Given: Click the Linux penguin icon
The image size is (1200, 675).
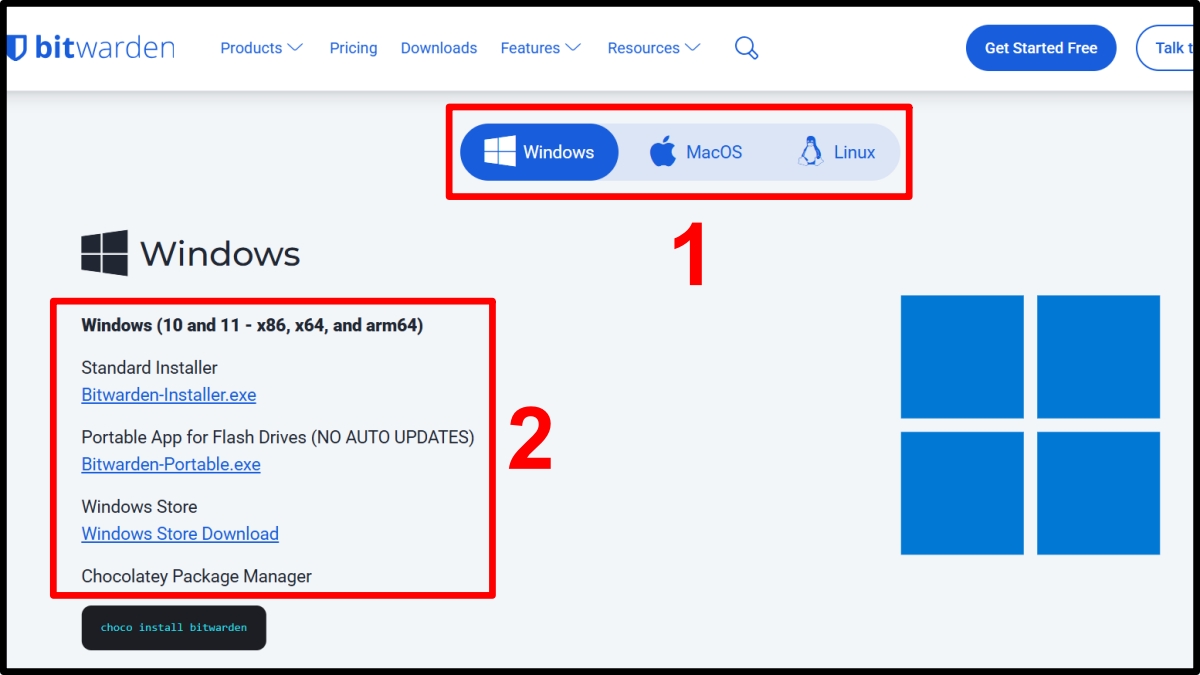Looking at the screenshot, I should point(810,152).
